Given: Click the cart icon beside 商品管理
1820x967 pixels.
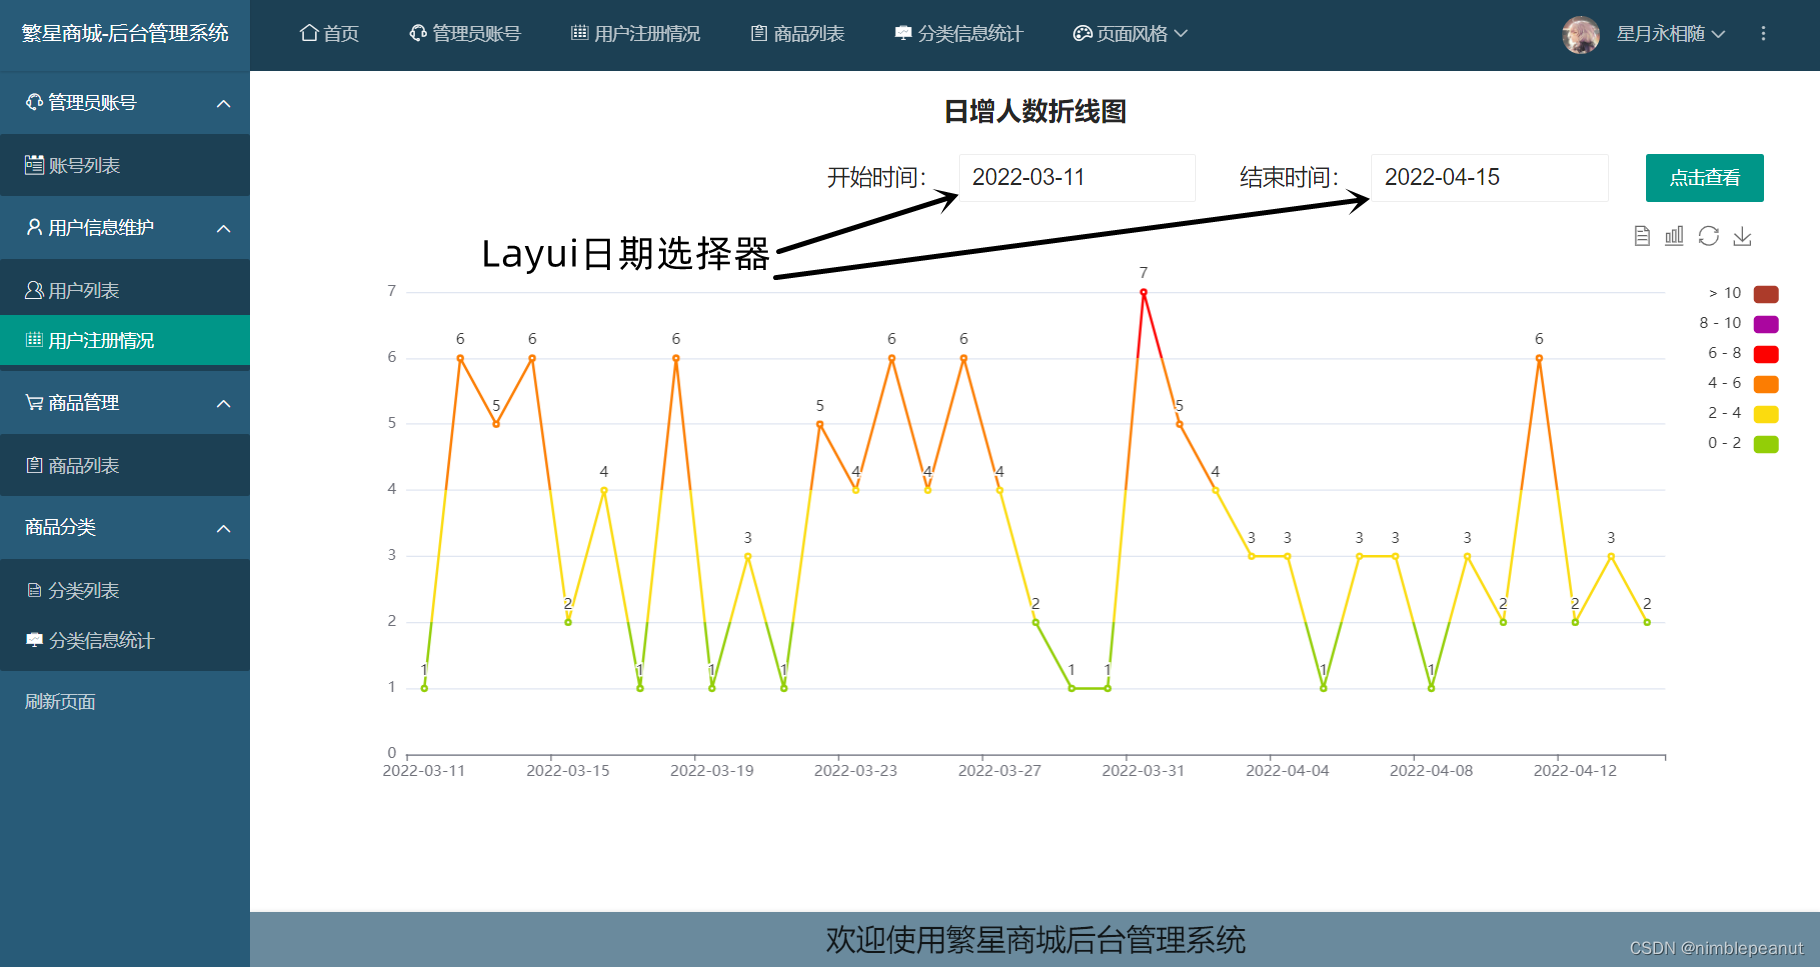Looking at the screenshot, I should point(35,402).
